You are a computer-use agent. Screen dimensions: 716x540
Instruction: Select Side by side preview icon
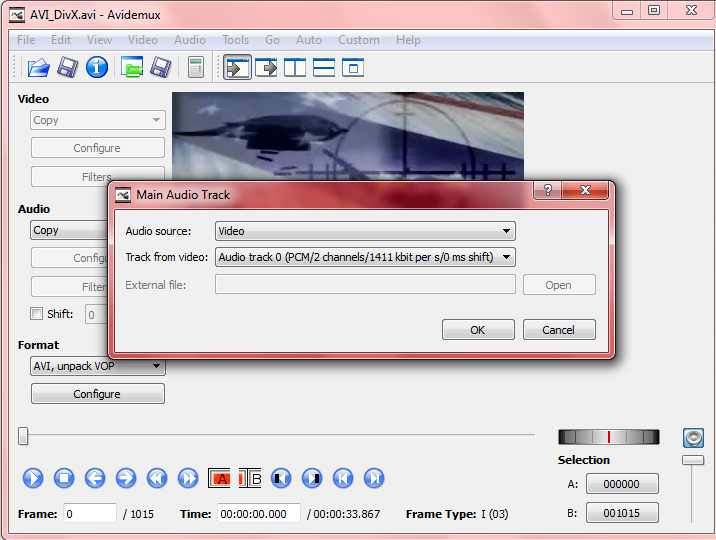(295, 68)
